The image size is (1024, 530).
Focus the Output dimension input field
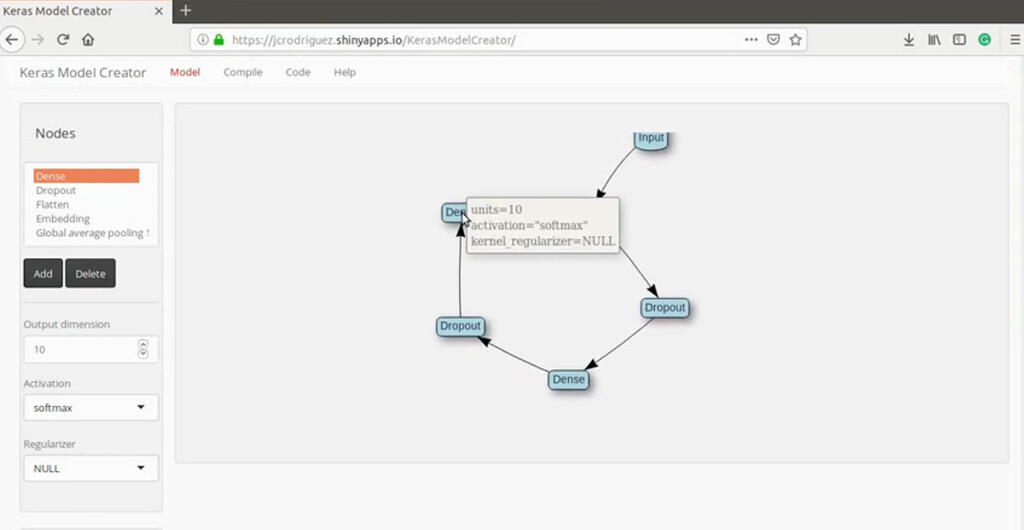91,350
